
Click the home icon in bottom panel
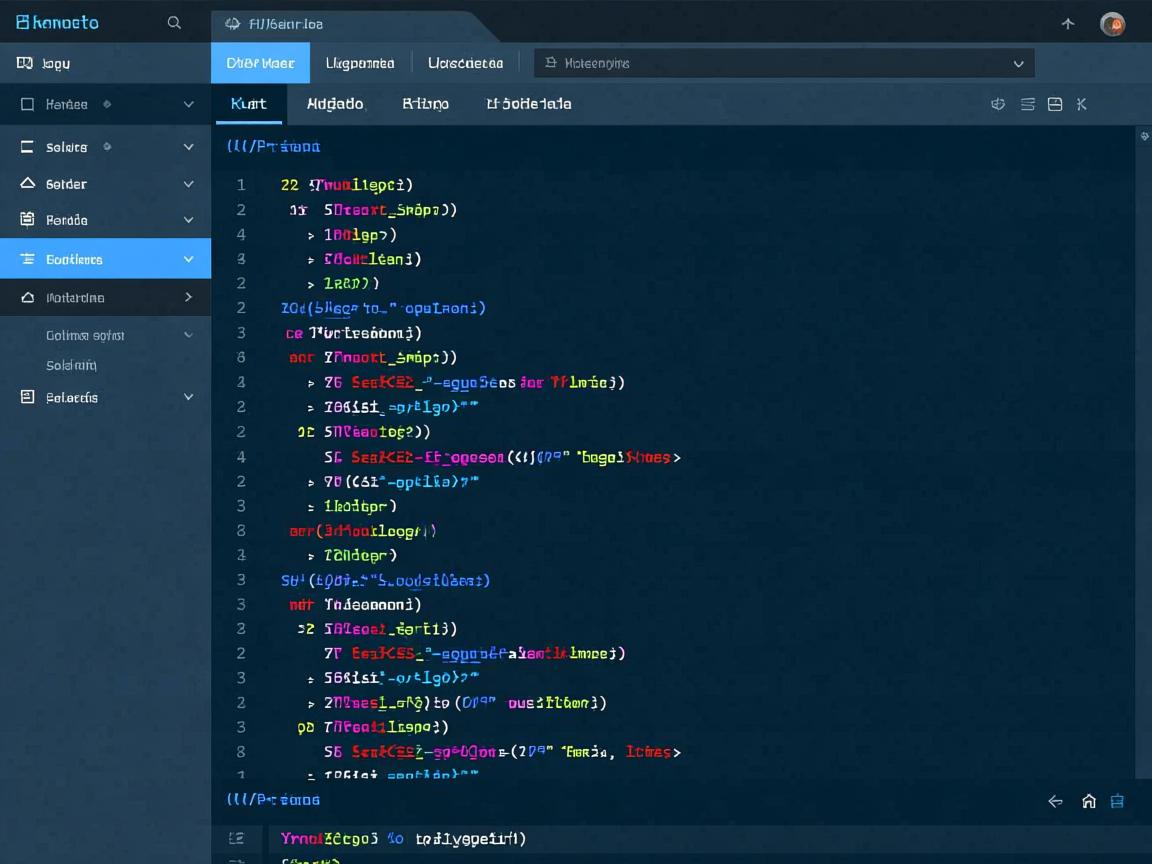pos(1089,801)
